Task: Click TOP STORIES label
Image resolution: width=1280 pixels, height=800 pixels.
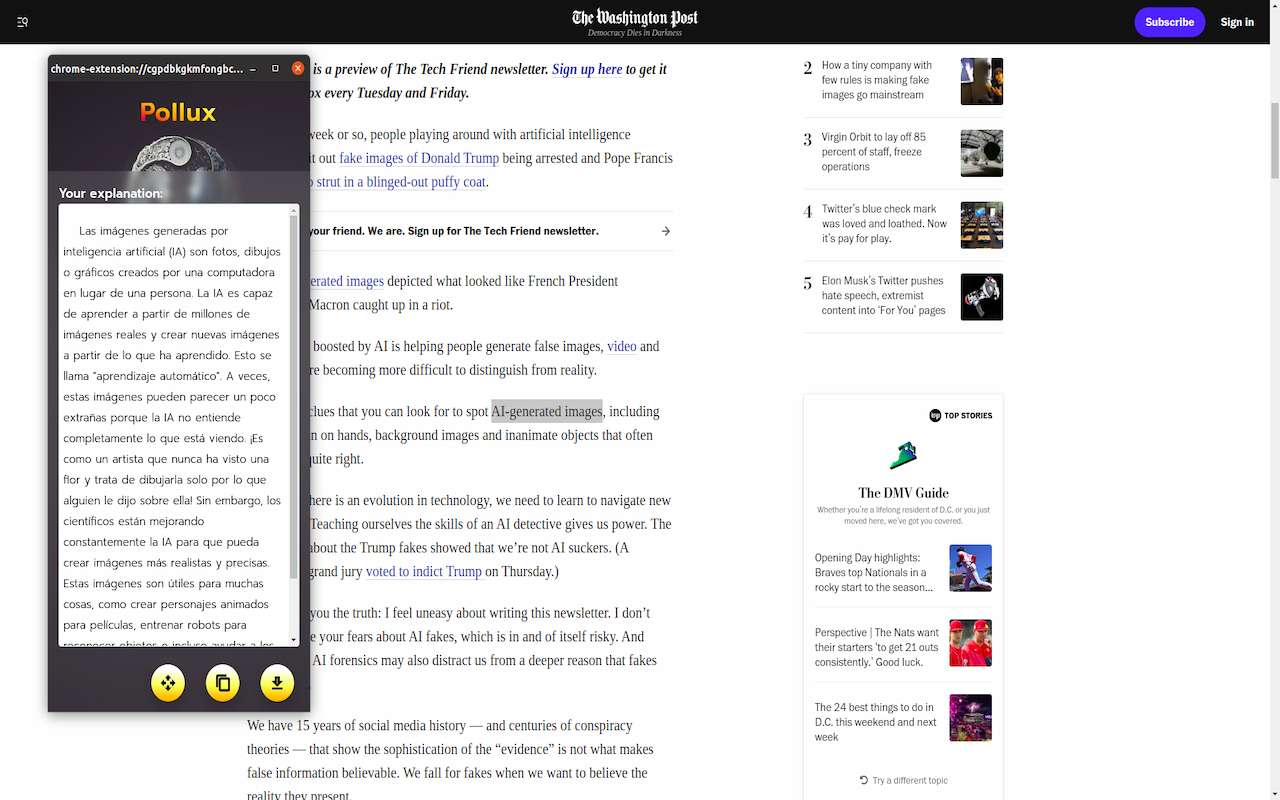Action: (968, 415)
